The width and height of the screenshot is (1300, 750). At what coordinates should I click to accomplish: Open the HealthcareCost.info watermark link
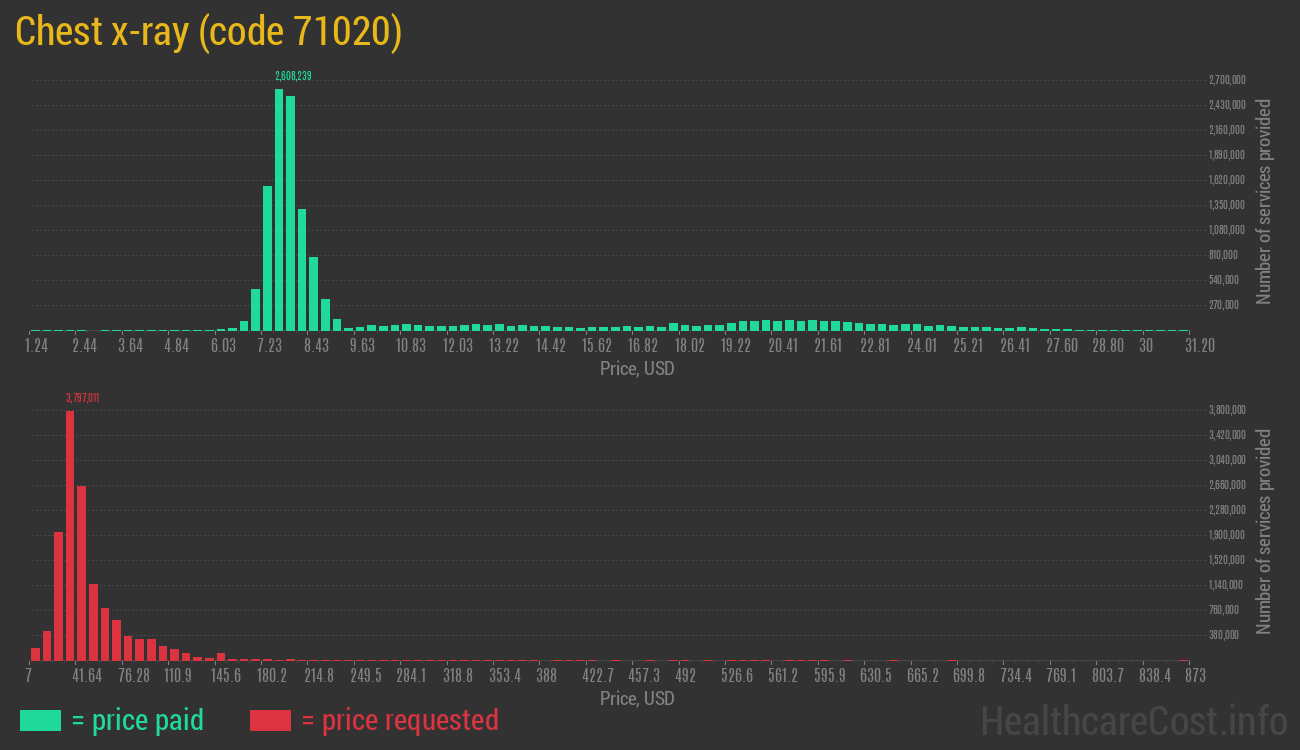tap(1133, 720)
